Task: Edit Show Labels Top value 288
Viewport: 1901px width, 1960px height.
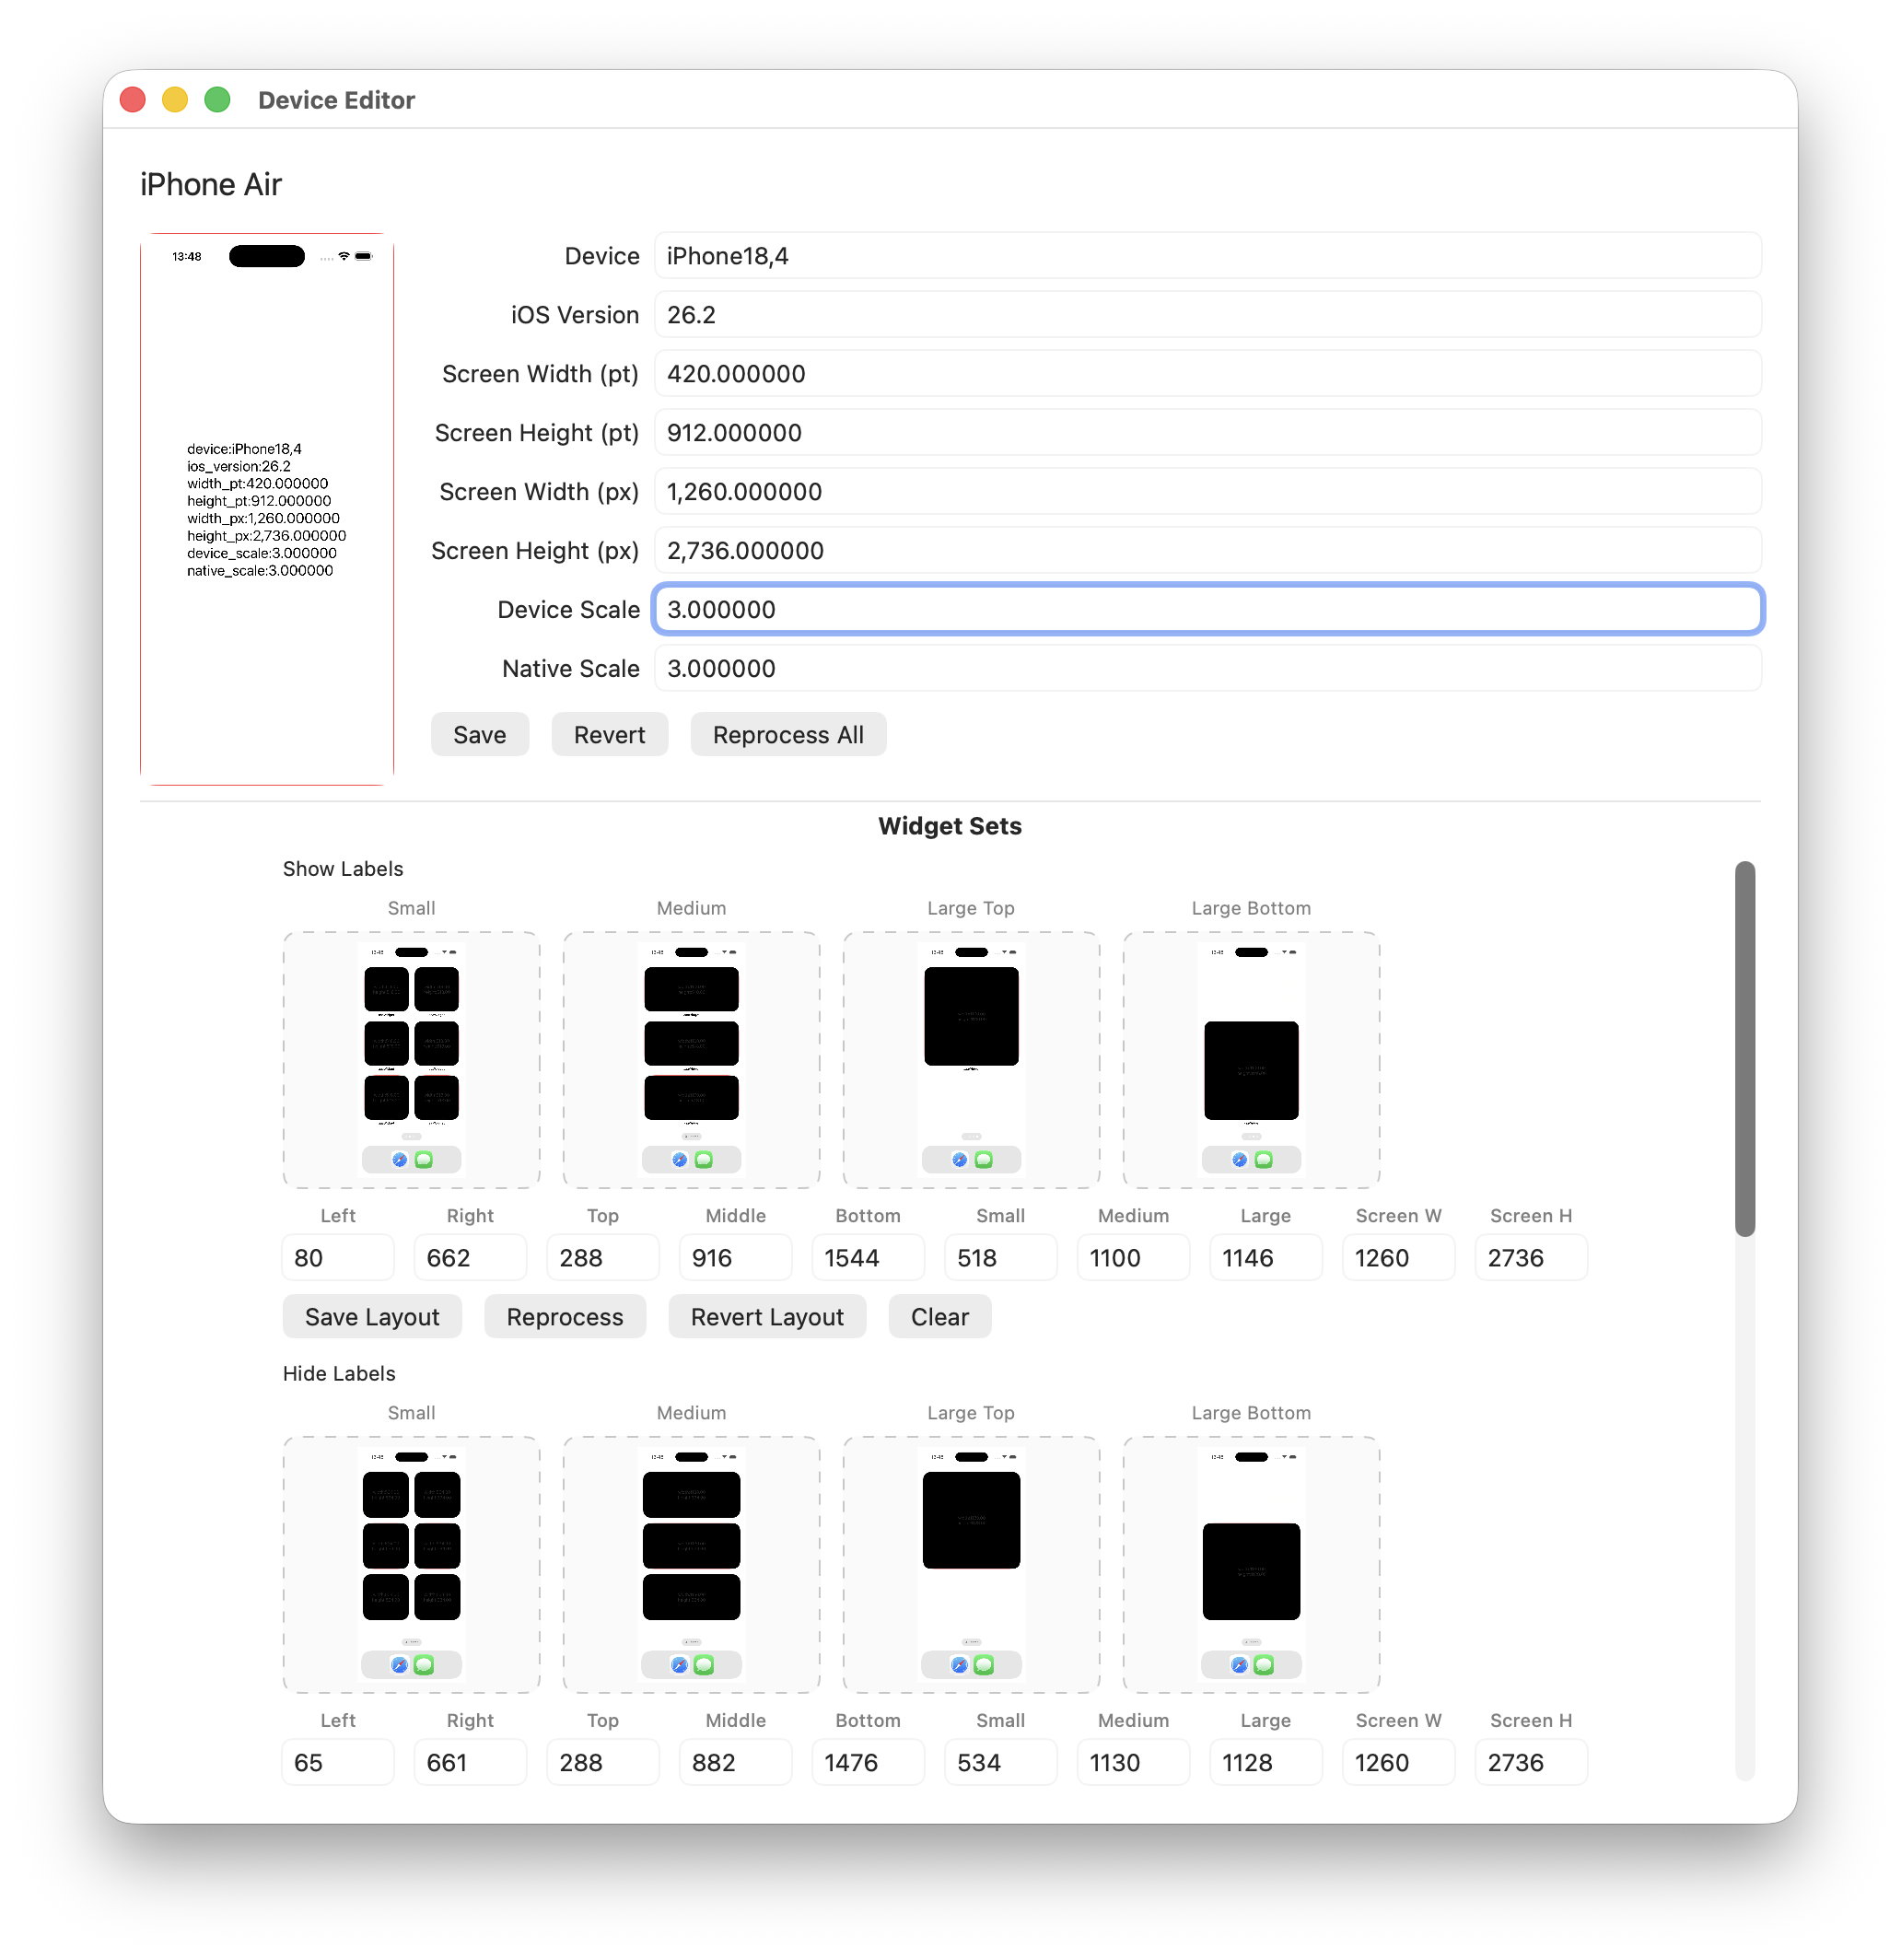Action: 603,1258
